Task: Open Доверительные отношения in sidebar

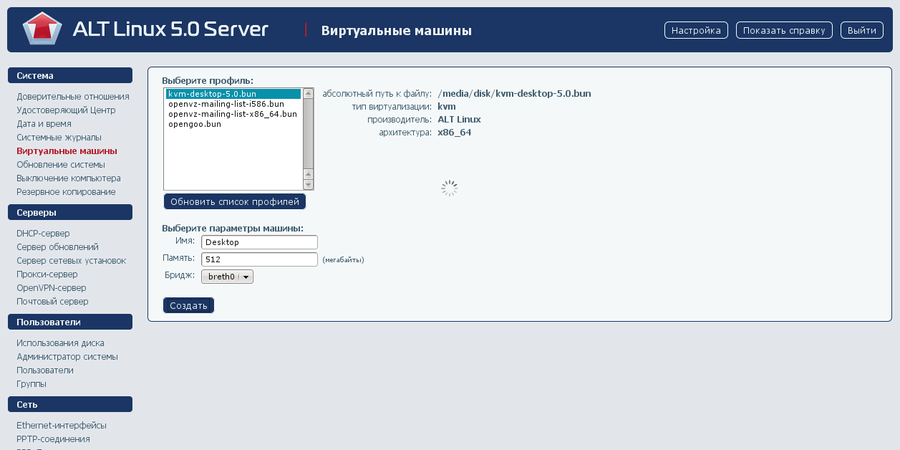Action: coord(73,96)
